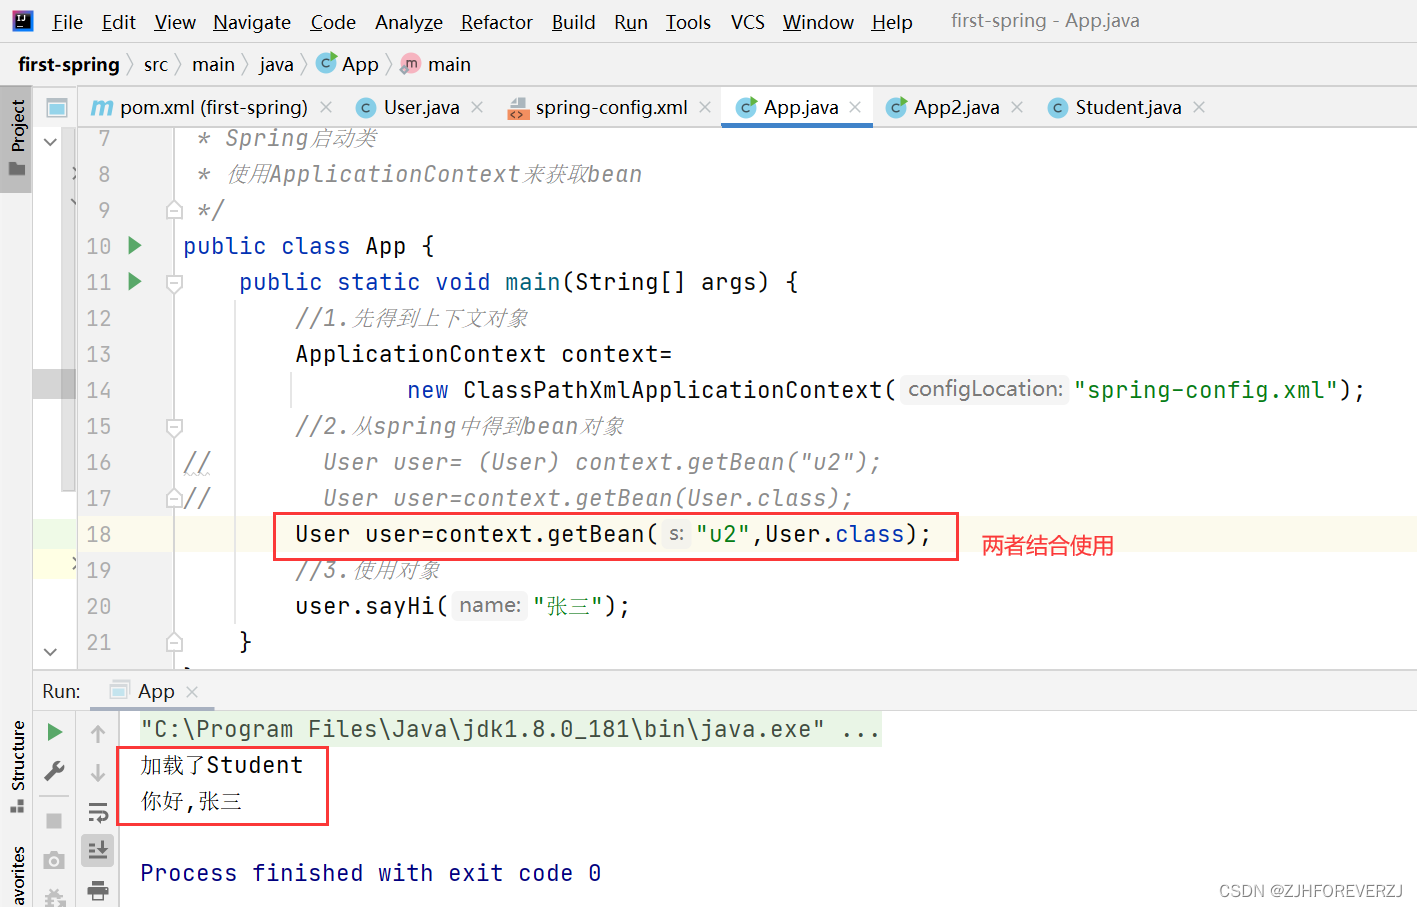Open the Project tool window
The image size is (1417, 907).
[x=17, y=139]
